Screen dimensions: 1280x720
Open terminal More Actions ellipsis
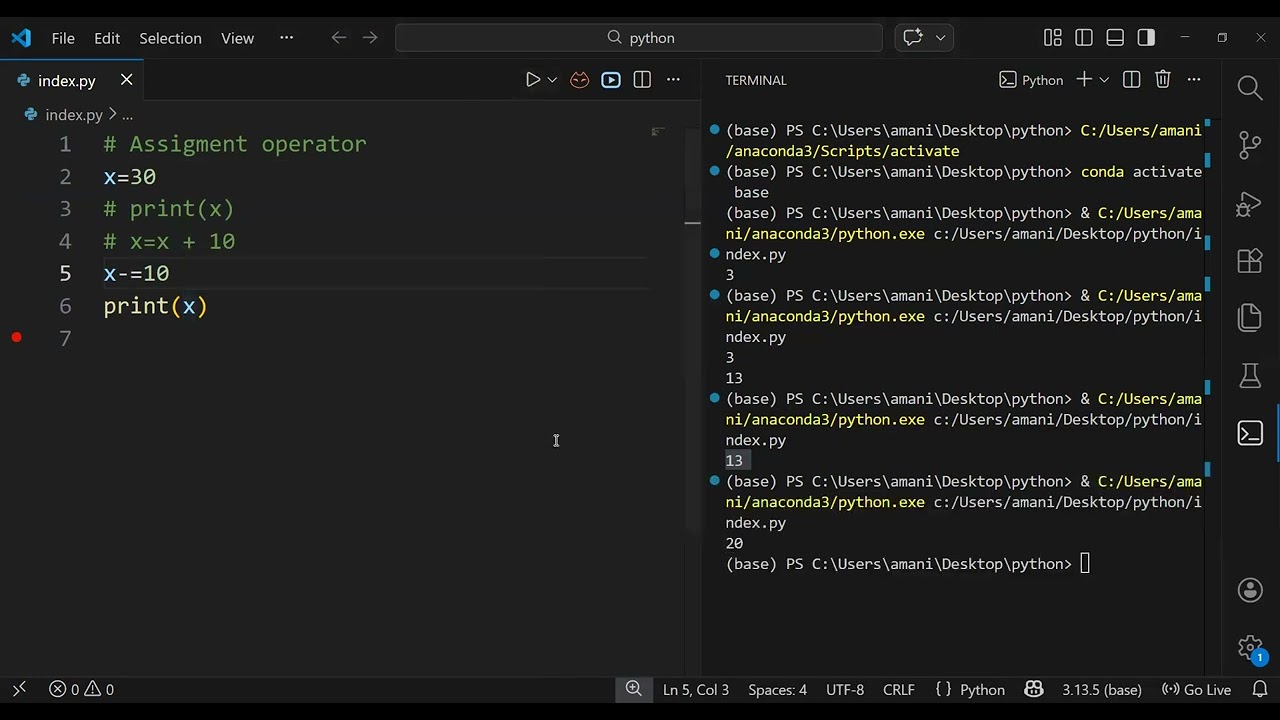1194,80
